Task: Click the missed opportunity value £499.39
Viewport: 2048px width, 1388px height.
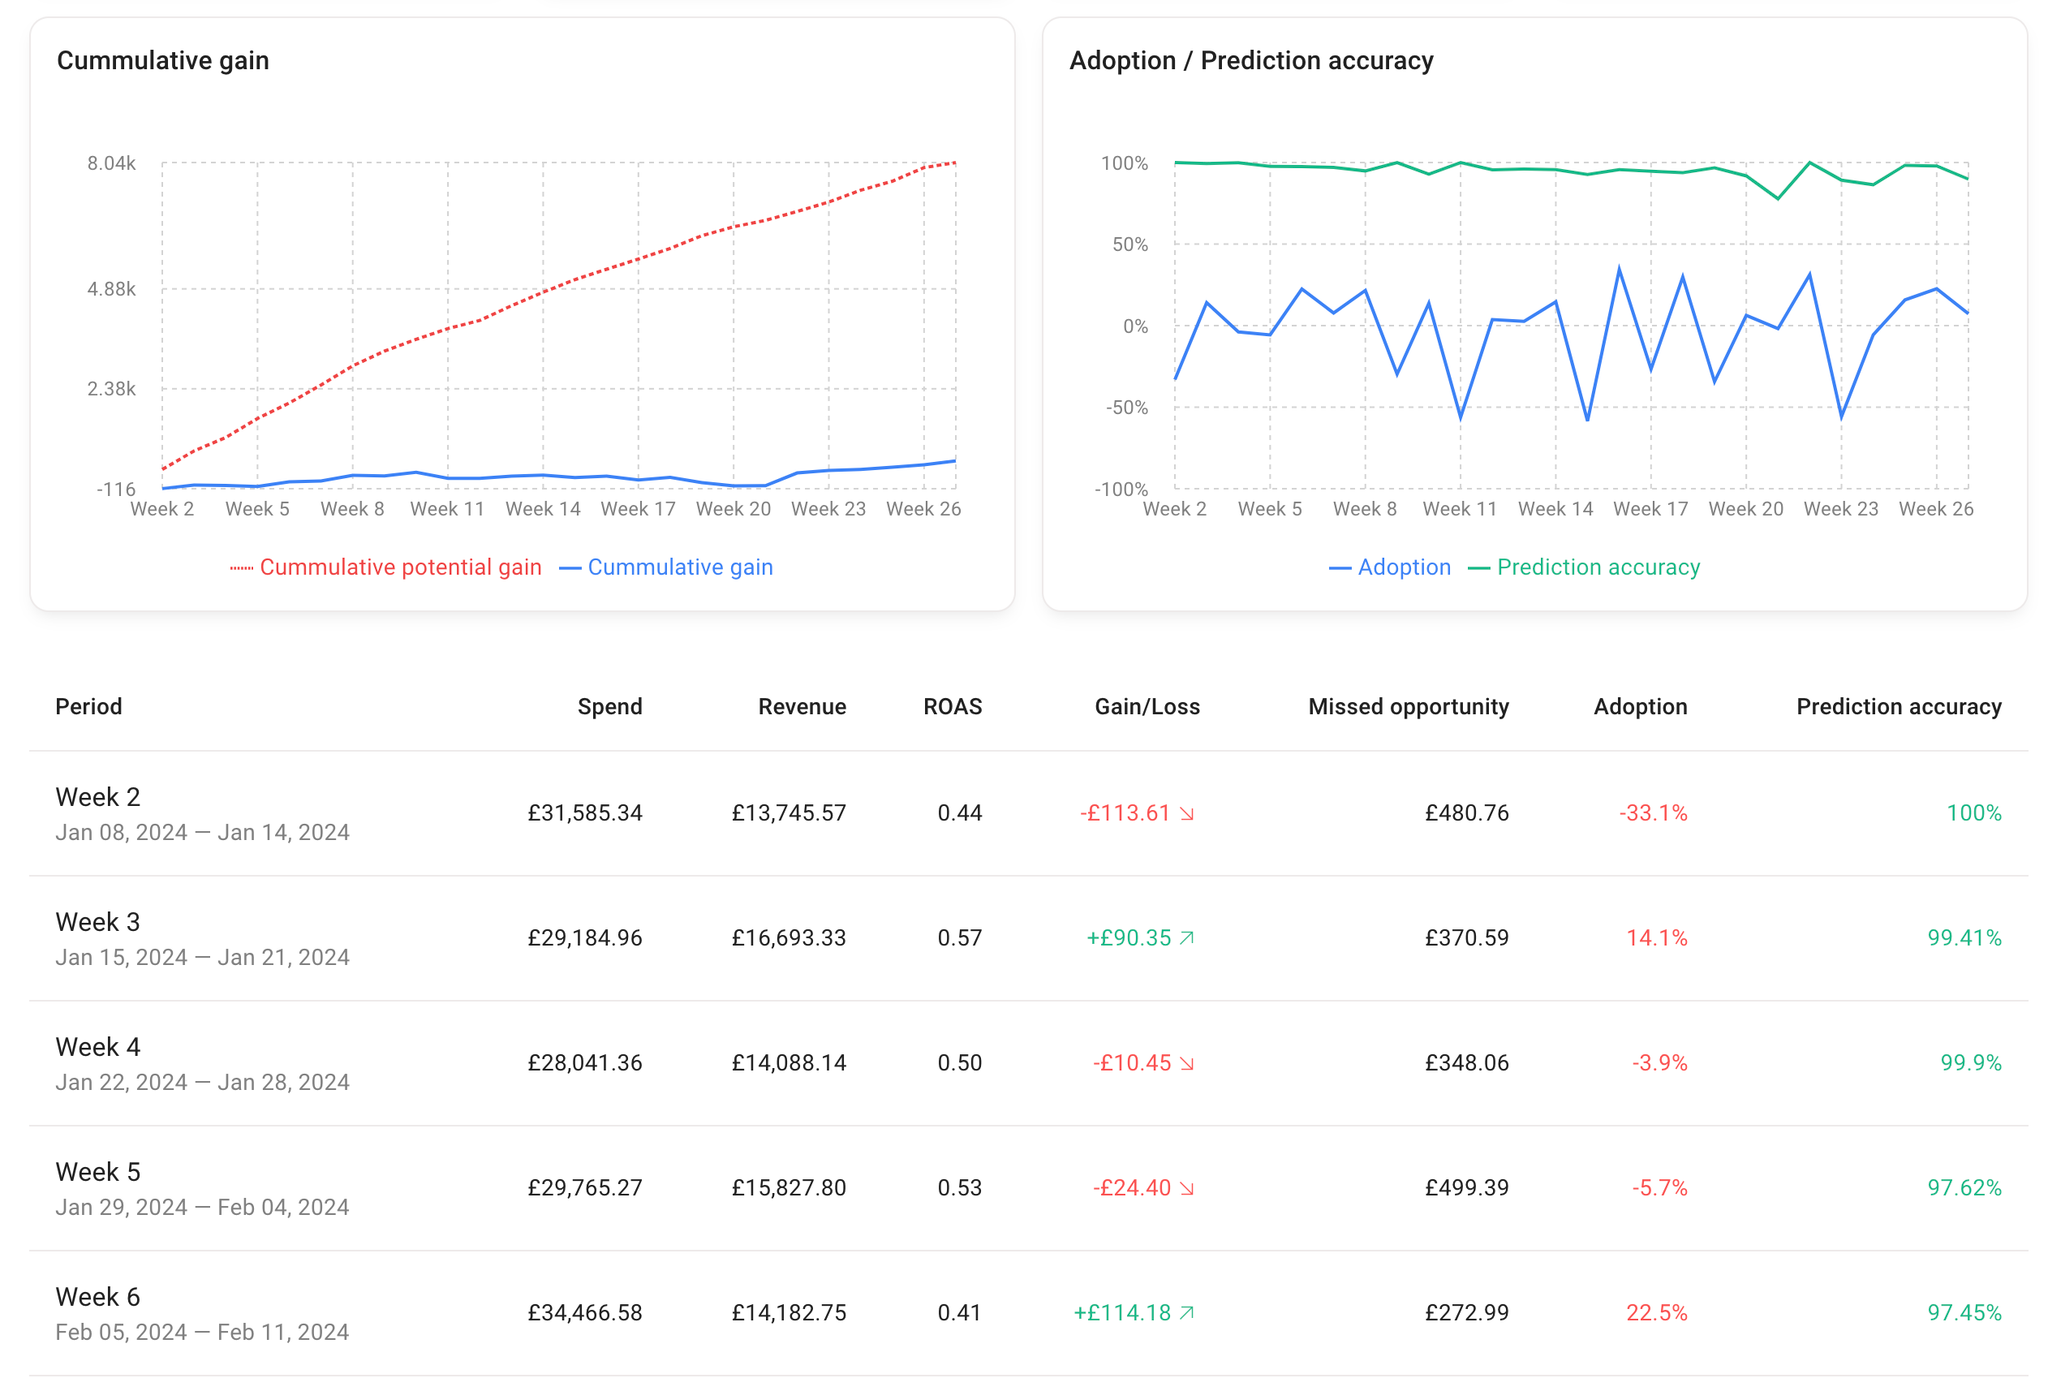Action: pyautogui.click(x=1467, y=1188)
